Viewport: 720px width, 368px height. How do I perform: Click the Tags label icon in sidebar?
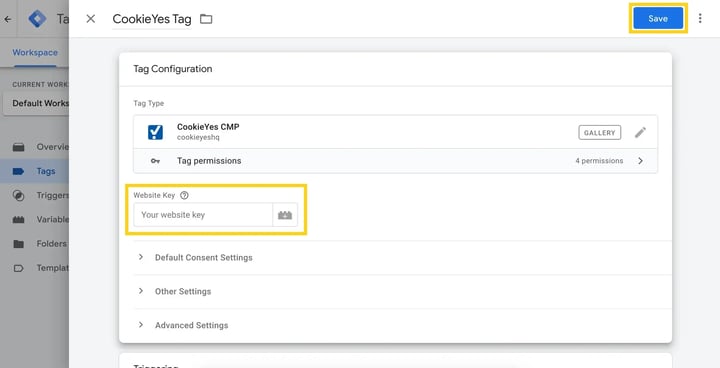tap(18, 171)
